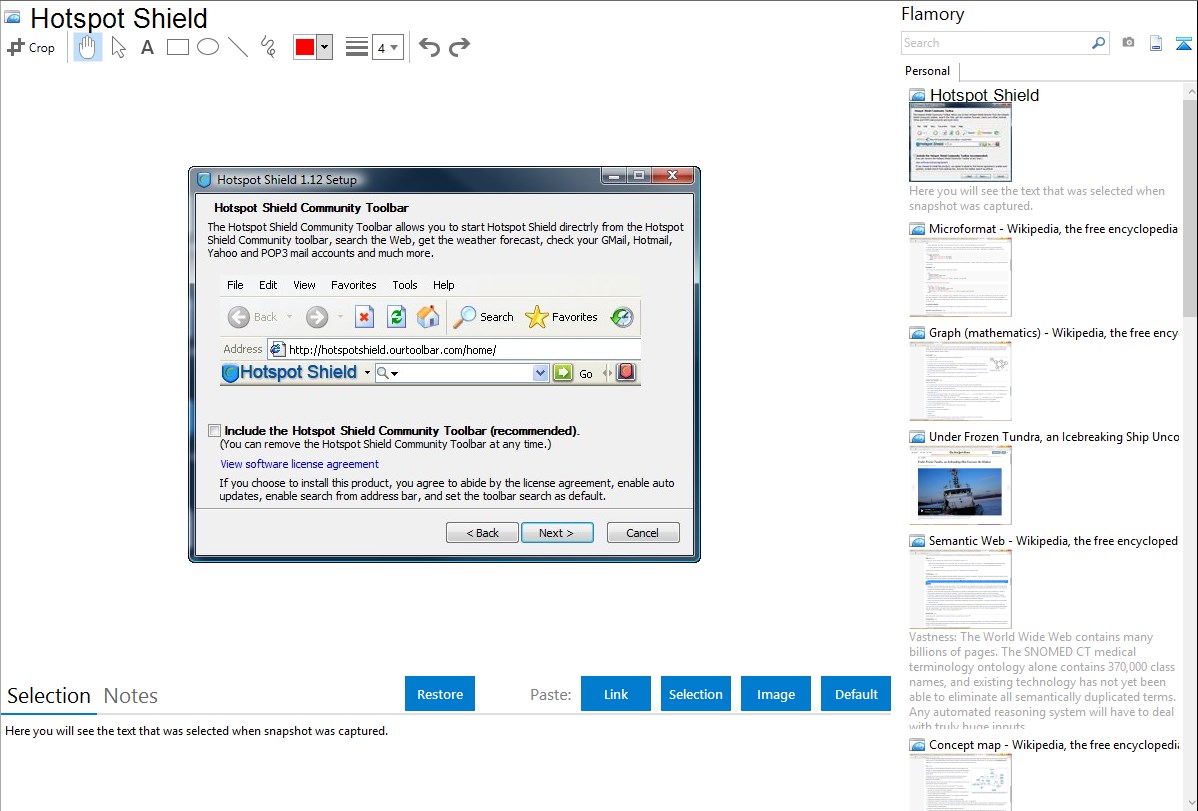Tick the Include Hotspot Shield Community Toolbar checkbox
The height and width of the screenshot is (811, 1198).
(215, 430)
